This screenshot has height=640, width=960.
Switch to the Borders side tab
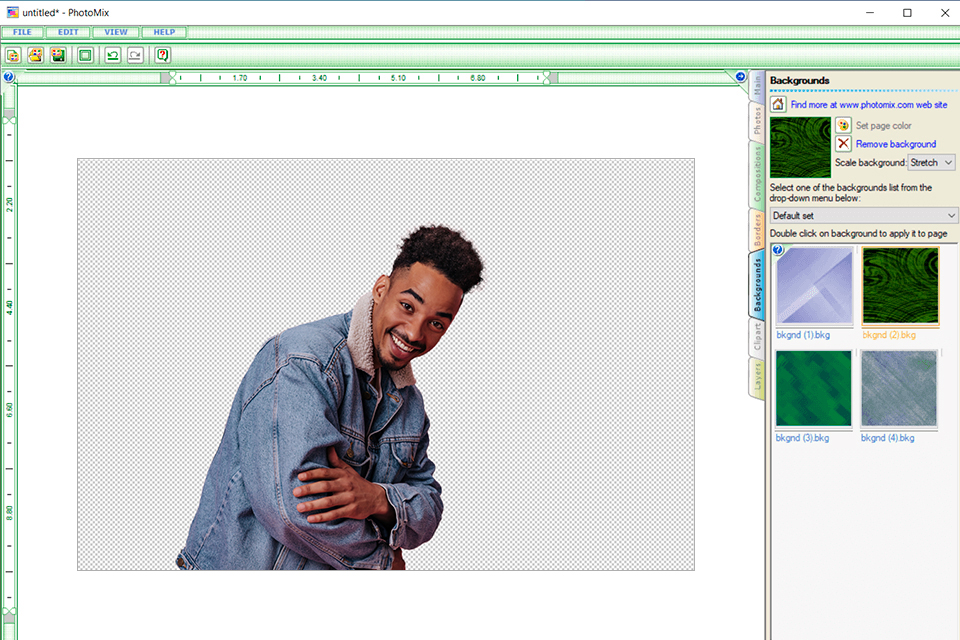[x=757, y=230]
